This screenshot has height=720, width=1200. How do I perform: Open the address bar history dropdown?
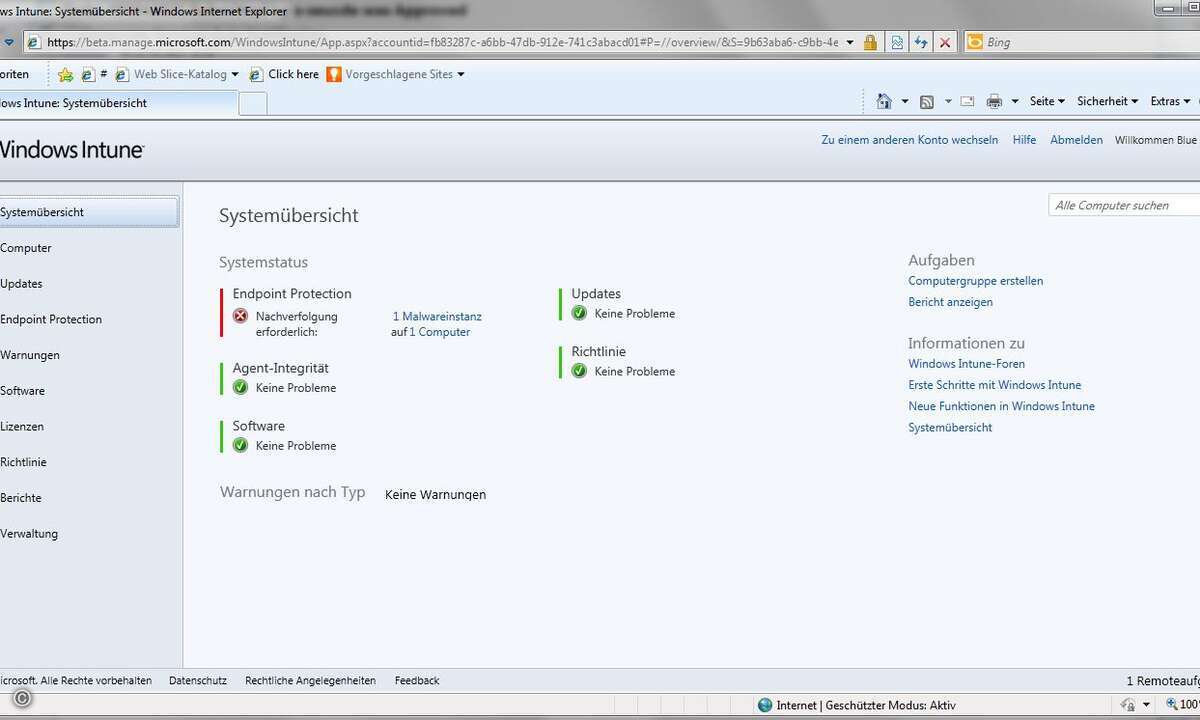[850, 42]
